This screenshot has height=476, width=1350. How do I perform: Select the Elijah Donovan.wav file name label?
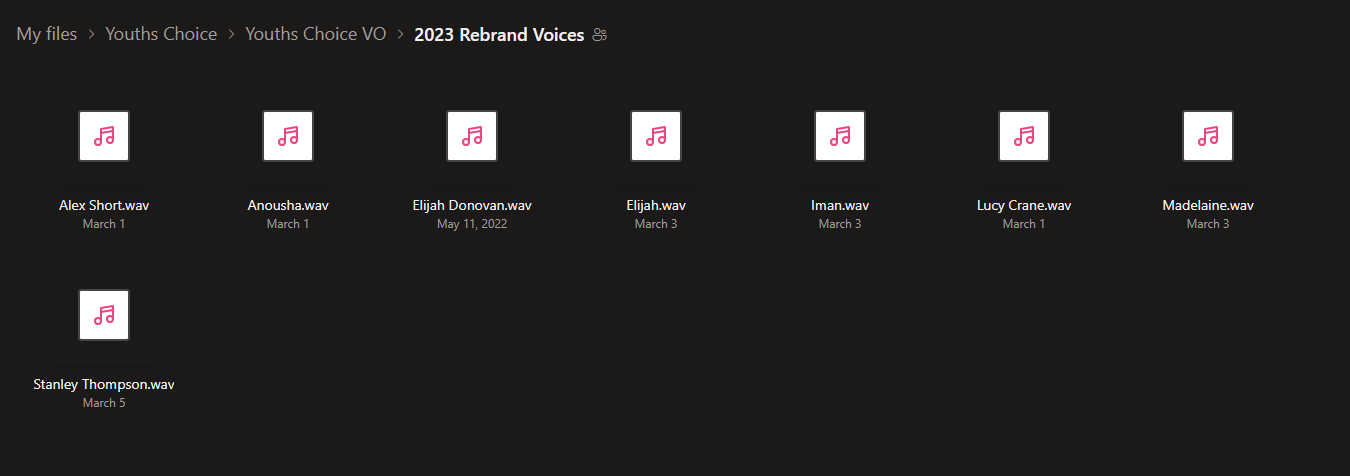(x=472, y=206)
